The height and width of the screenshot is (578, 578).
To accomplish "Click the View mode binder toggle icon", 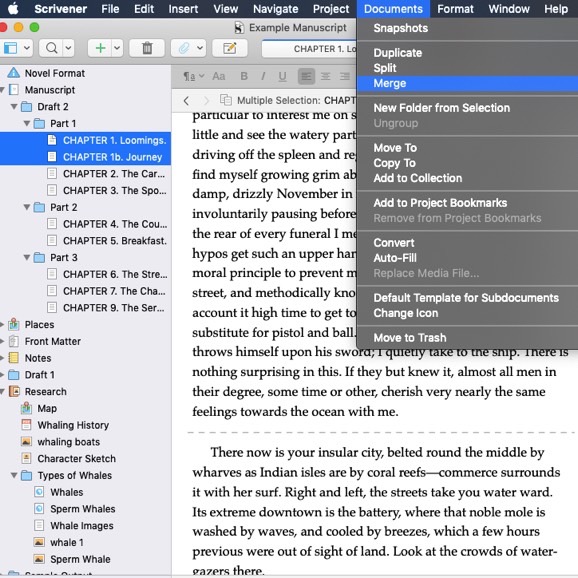I will 10,48.
